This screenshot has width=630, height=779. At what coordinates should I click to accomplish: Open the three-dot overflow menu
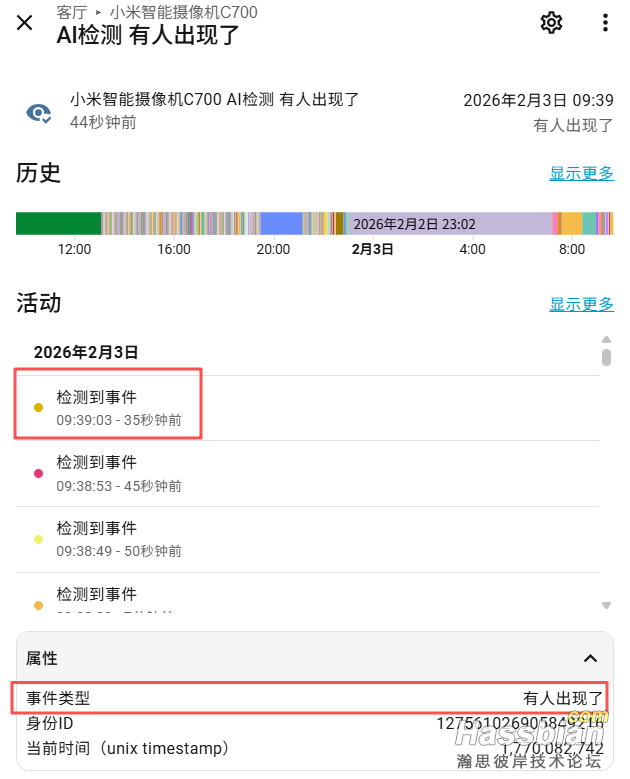(605, 23)
